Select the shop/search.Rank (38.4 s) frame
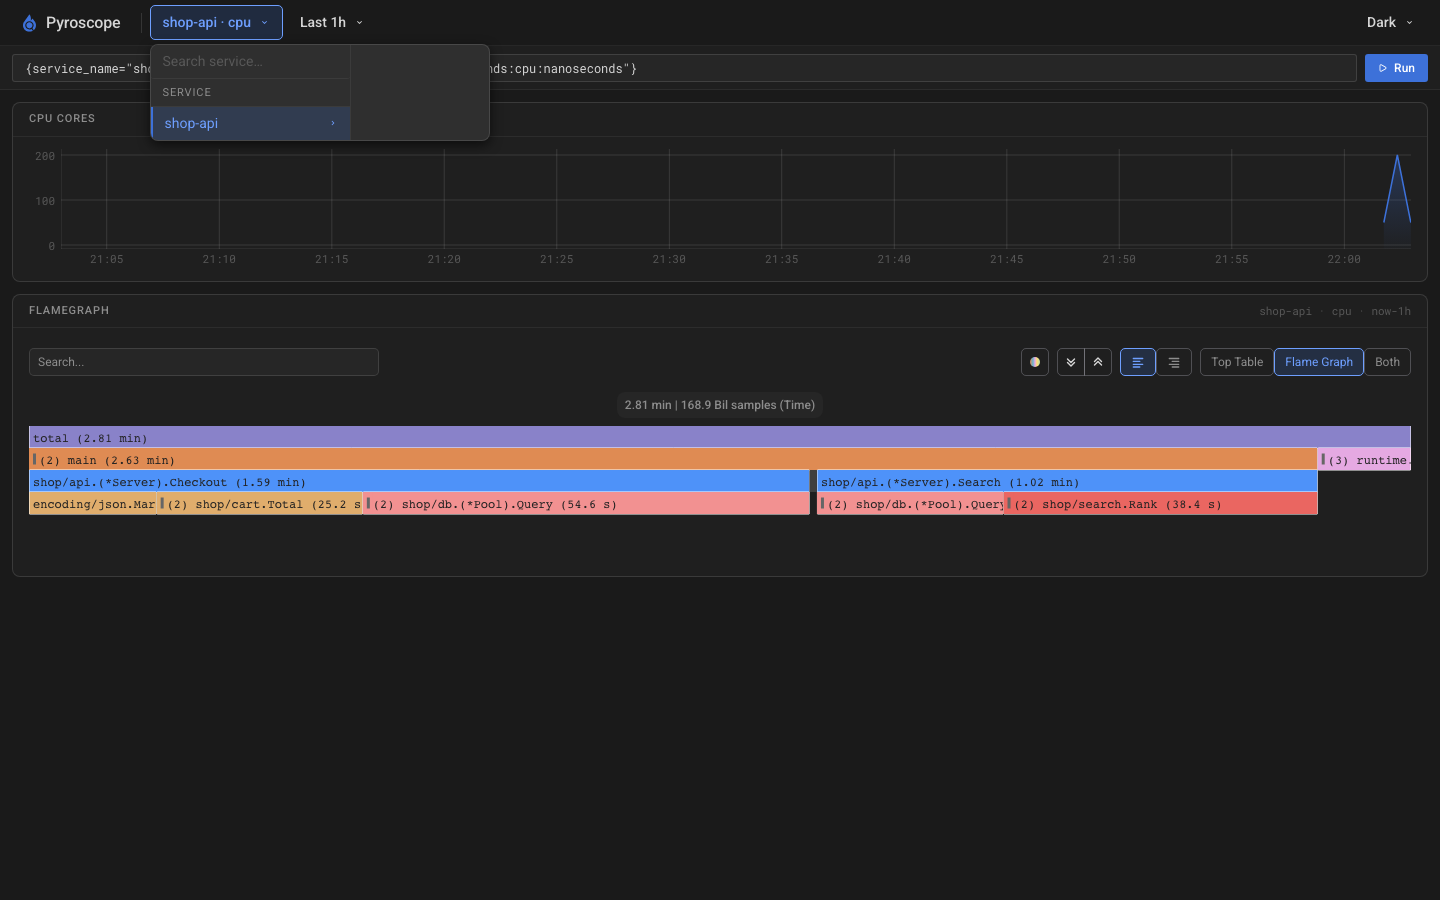The image size is (1440, 900). [x=1161, y=504]
